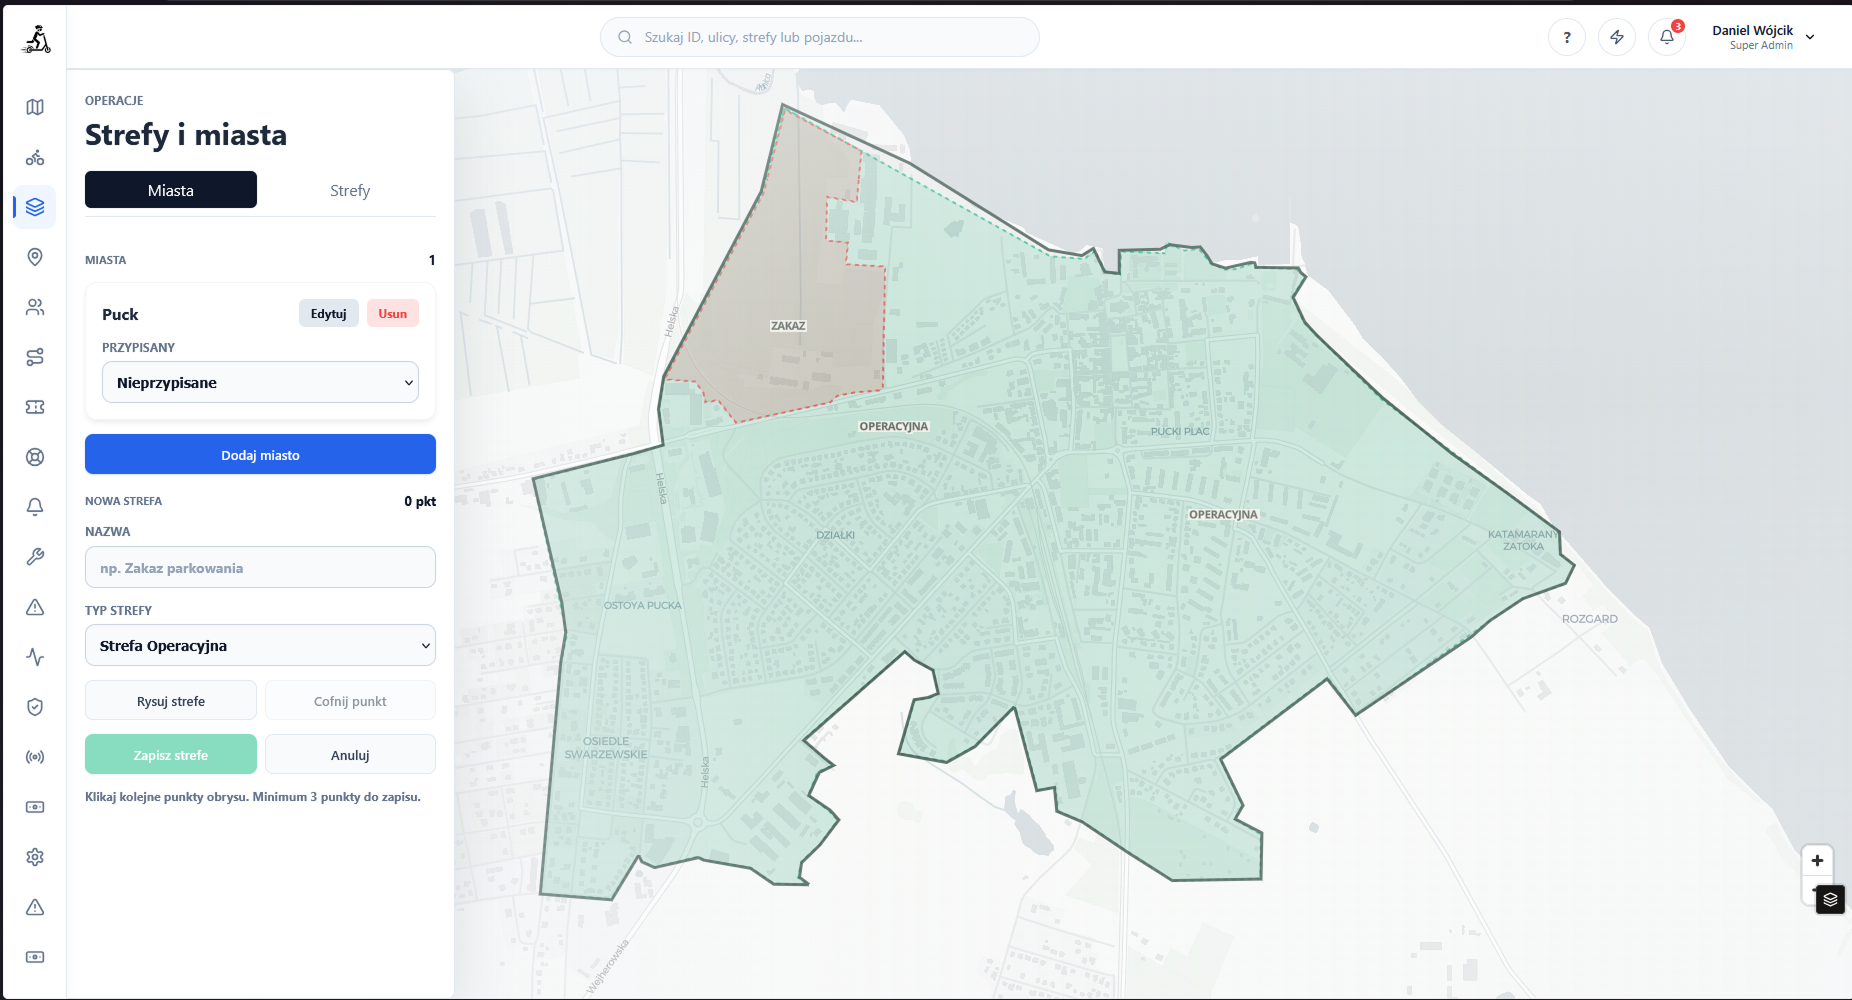Open the wrench maintenance sidebar icon
This screenshot has width=1852, height=1000.
(35, 557)
